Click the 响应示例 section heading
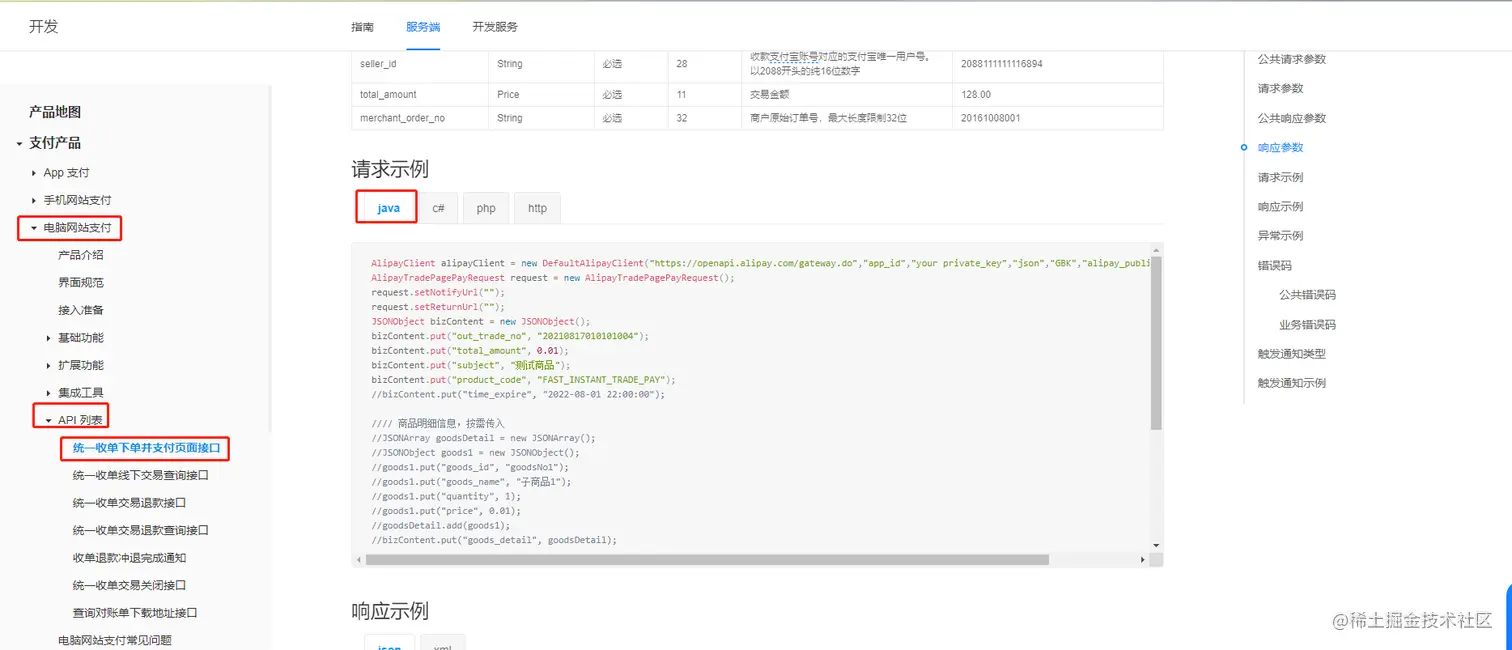1512x650 pixels. pyautogui.click(x=390, y=611)
